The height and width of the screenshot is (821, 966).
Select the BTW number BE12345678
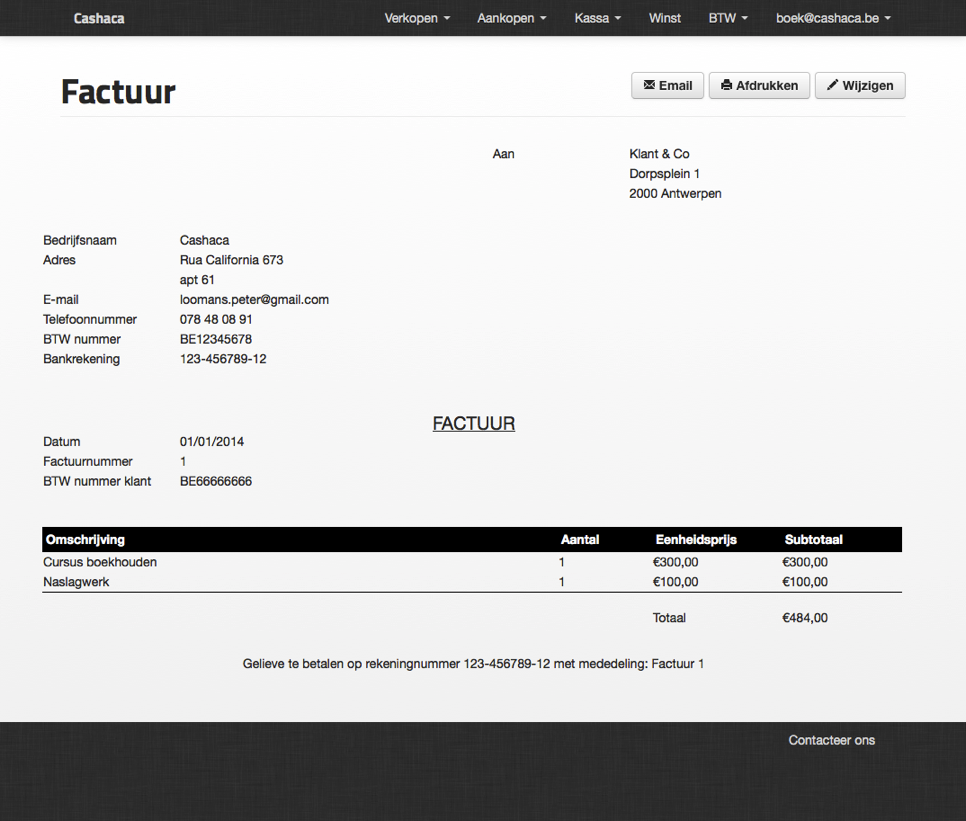coord(216,339)
